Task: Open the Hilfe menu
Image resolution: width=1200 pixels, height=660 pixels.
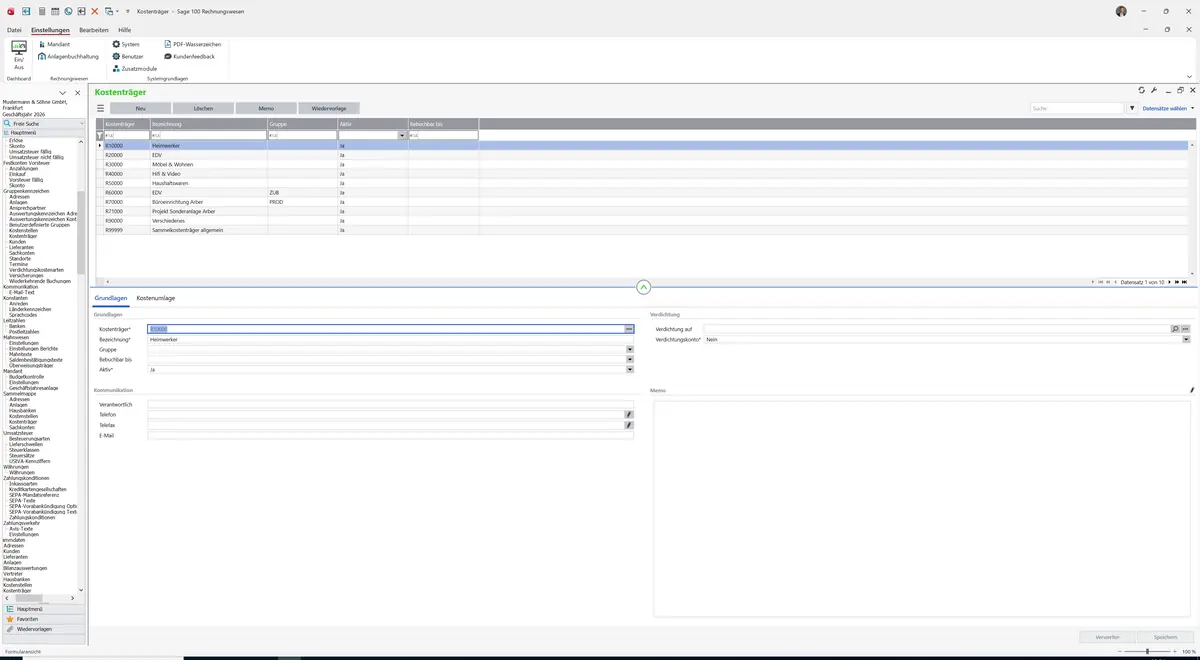Action: pyautogui.click(x=125, y=30)
